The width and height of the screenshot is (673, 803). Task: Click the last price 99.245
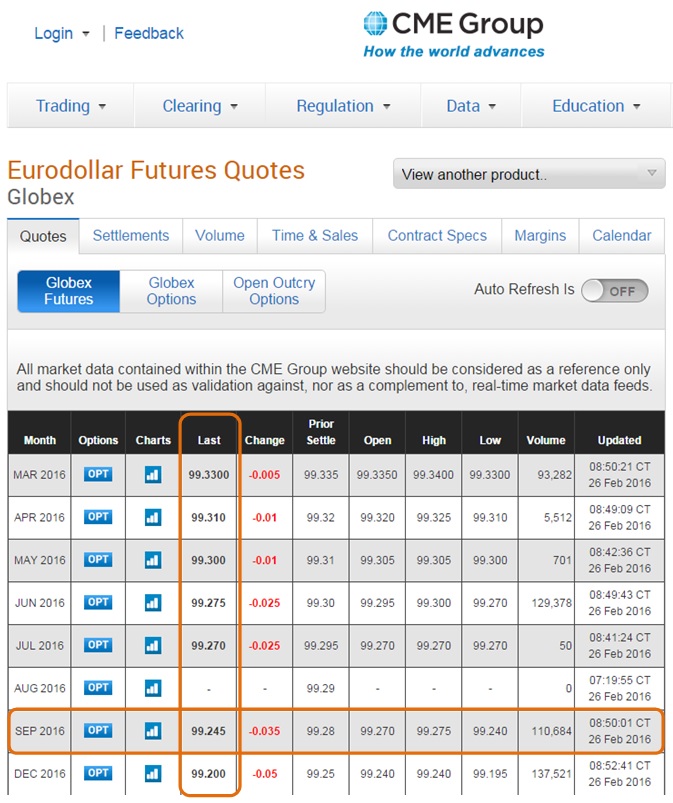(x=208, y=731)
